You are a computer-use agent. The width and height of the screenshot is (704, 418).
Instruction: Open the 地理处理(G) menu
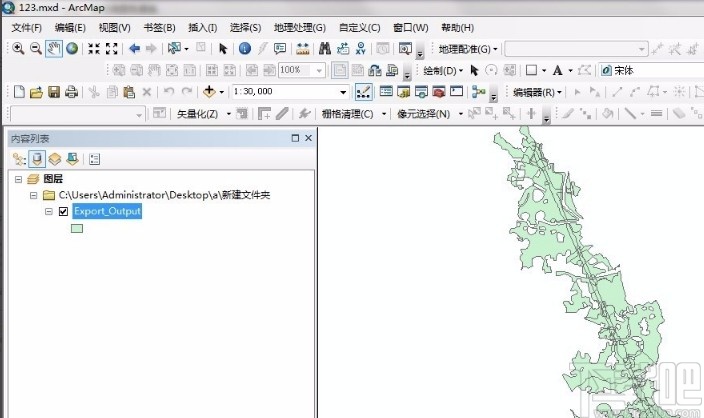click(300, 28)
